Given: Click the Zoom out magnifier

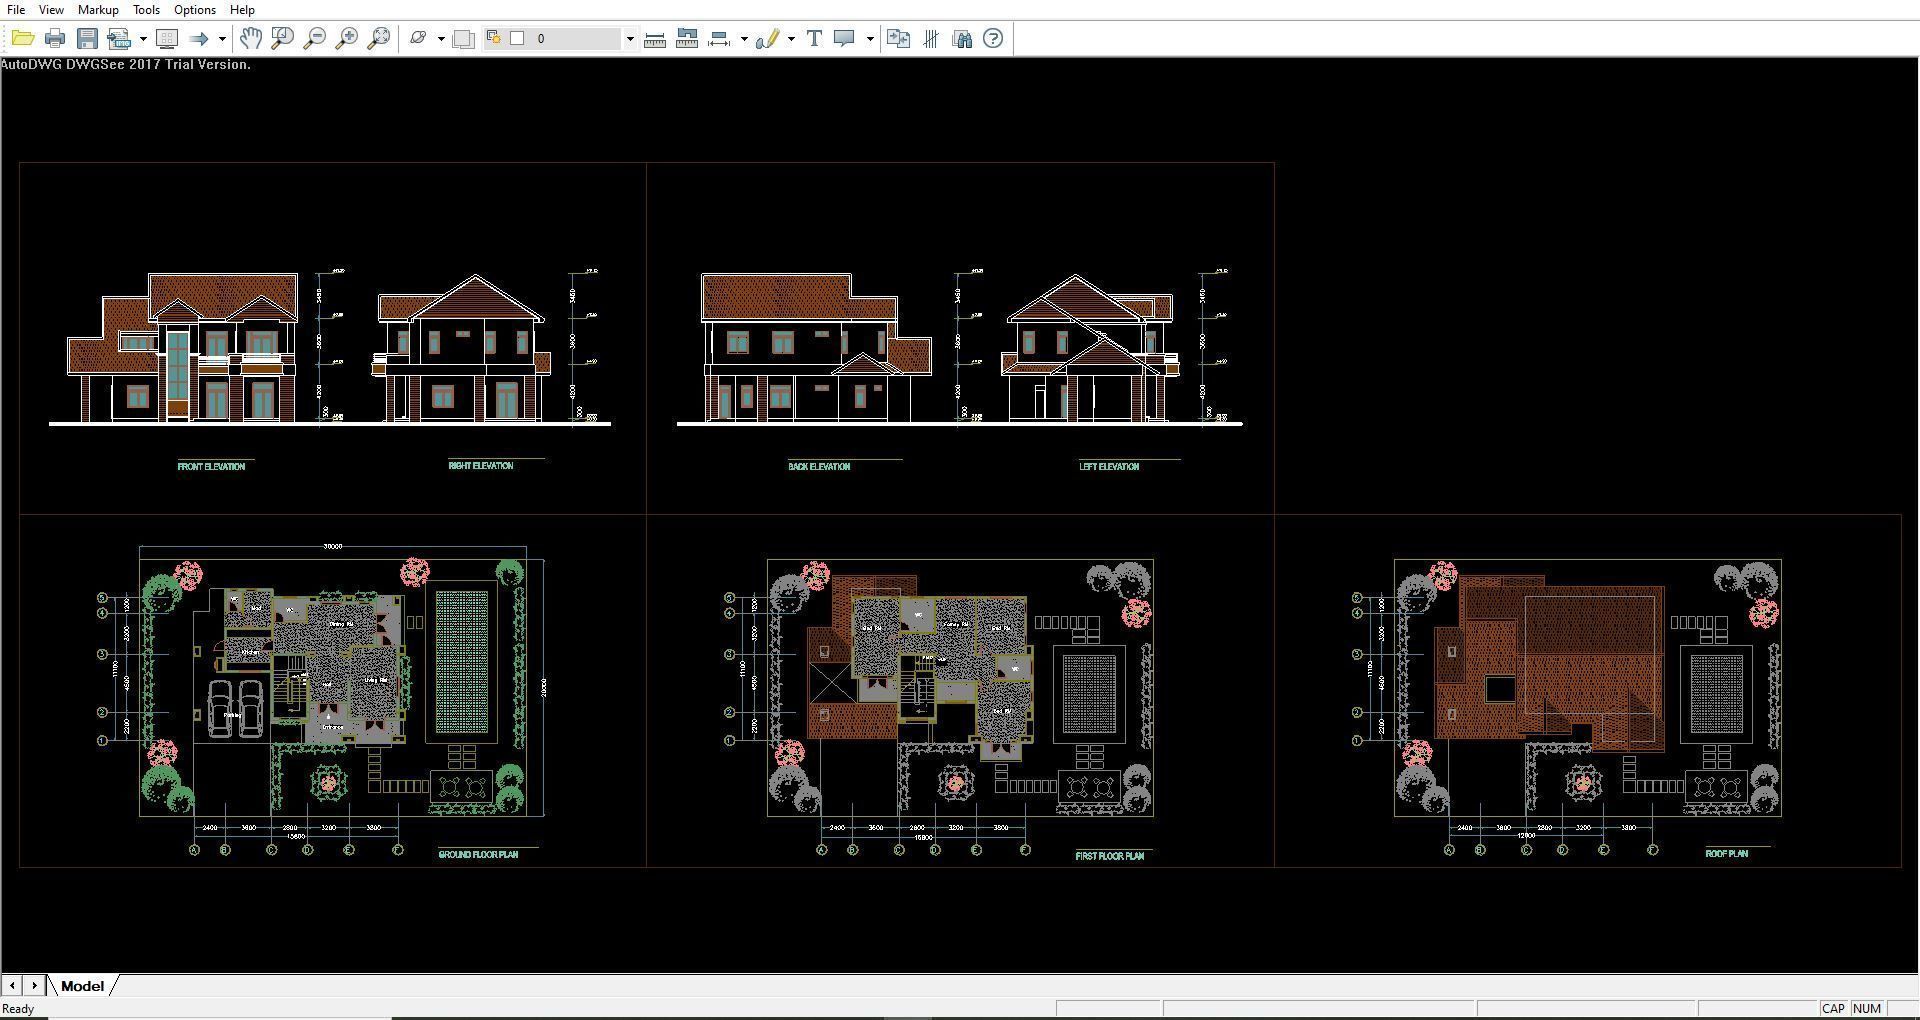Looking at the screenshot, I should (314, 39).
